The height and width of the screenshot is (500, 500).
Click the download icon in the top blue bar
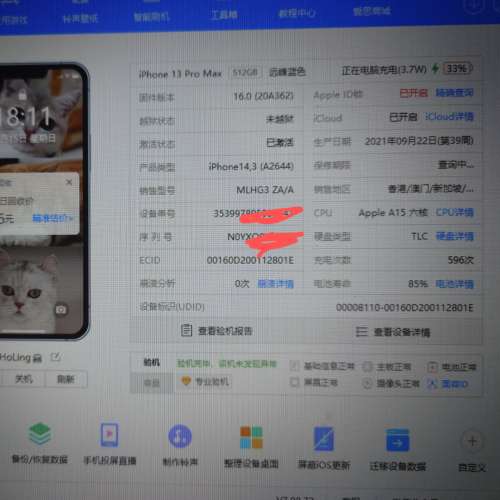click(x=474, y=6)
